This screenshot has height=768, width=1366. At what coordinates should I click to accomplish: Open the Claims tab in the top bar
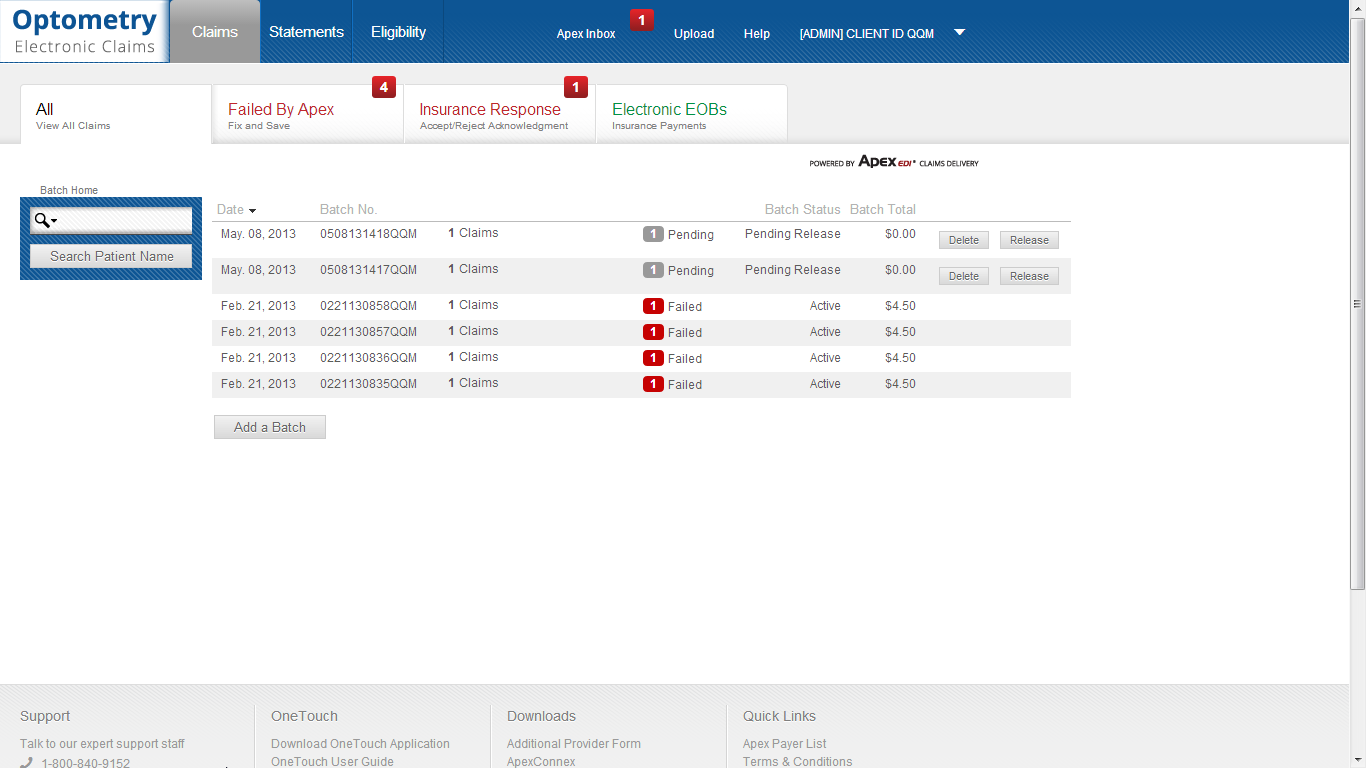215,32
